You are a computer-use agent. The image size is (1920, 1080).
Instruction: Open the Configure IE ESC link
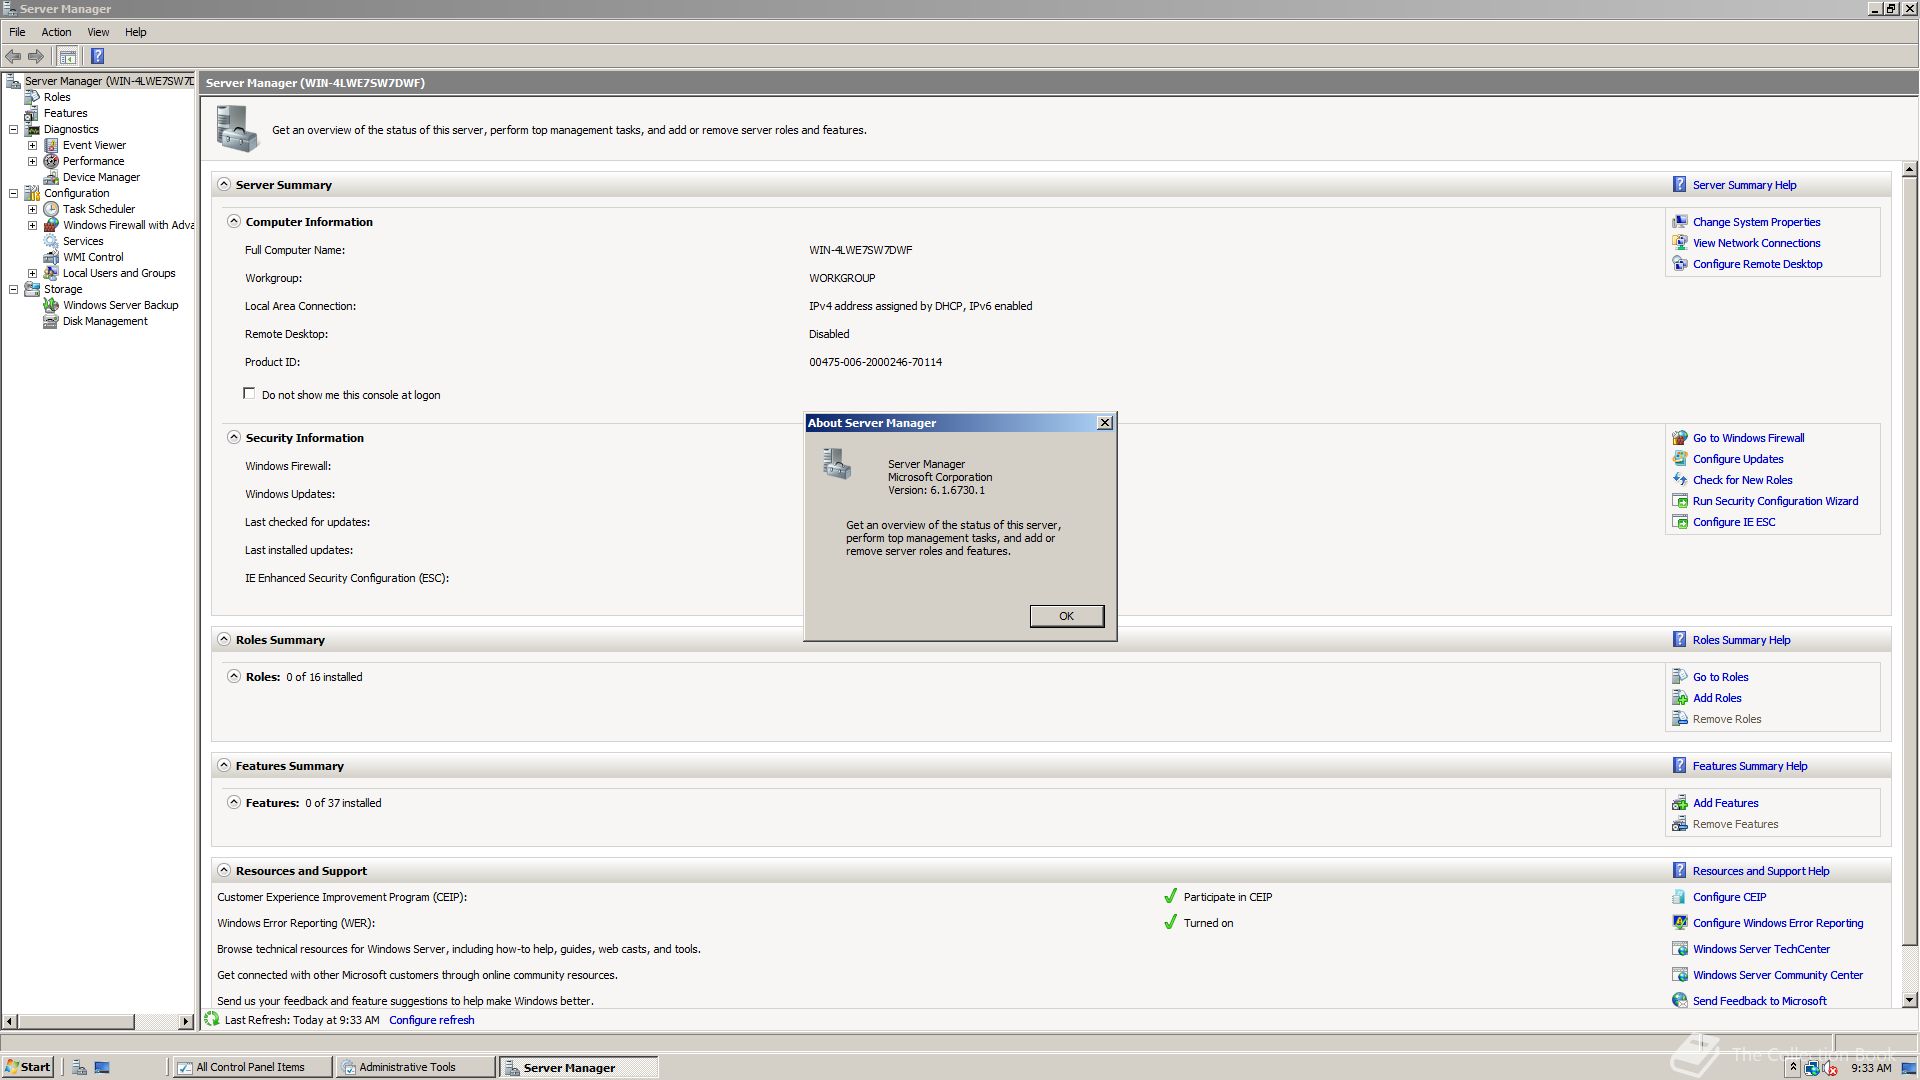(x=1734, y=522)
